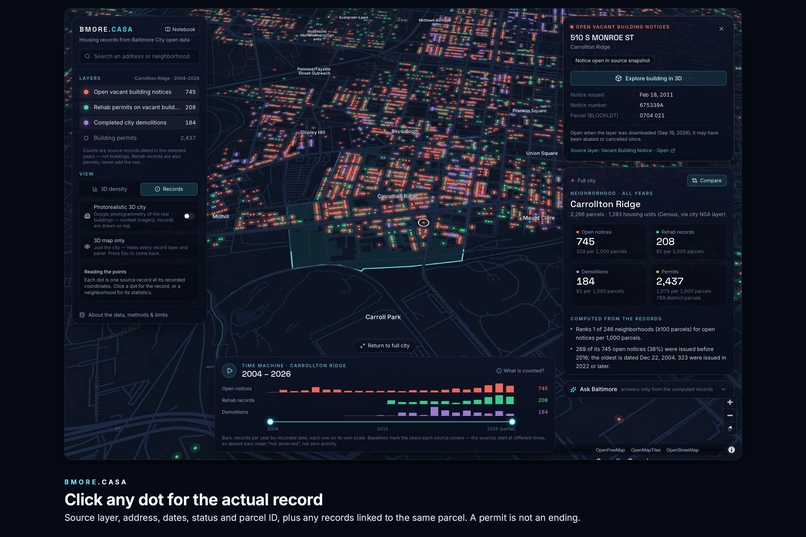Click the tallest purple Demolitions bar
This screenshot has height=537, width=806.
[434, 411]
